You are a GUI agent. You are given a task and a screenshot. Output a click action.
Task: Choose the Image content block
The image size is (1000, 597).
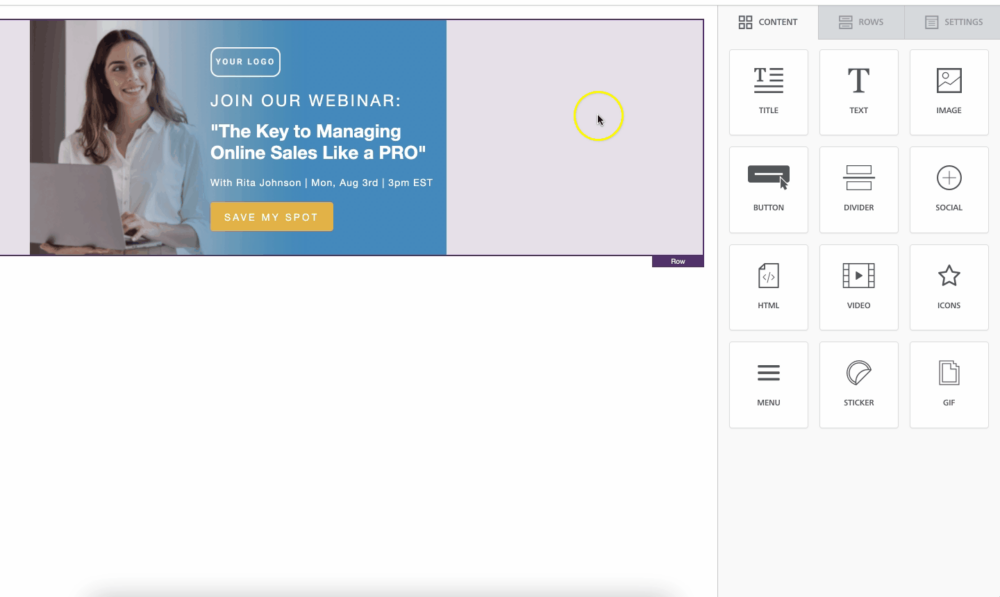(x=948, y=92)
